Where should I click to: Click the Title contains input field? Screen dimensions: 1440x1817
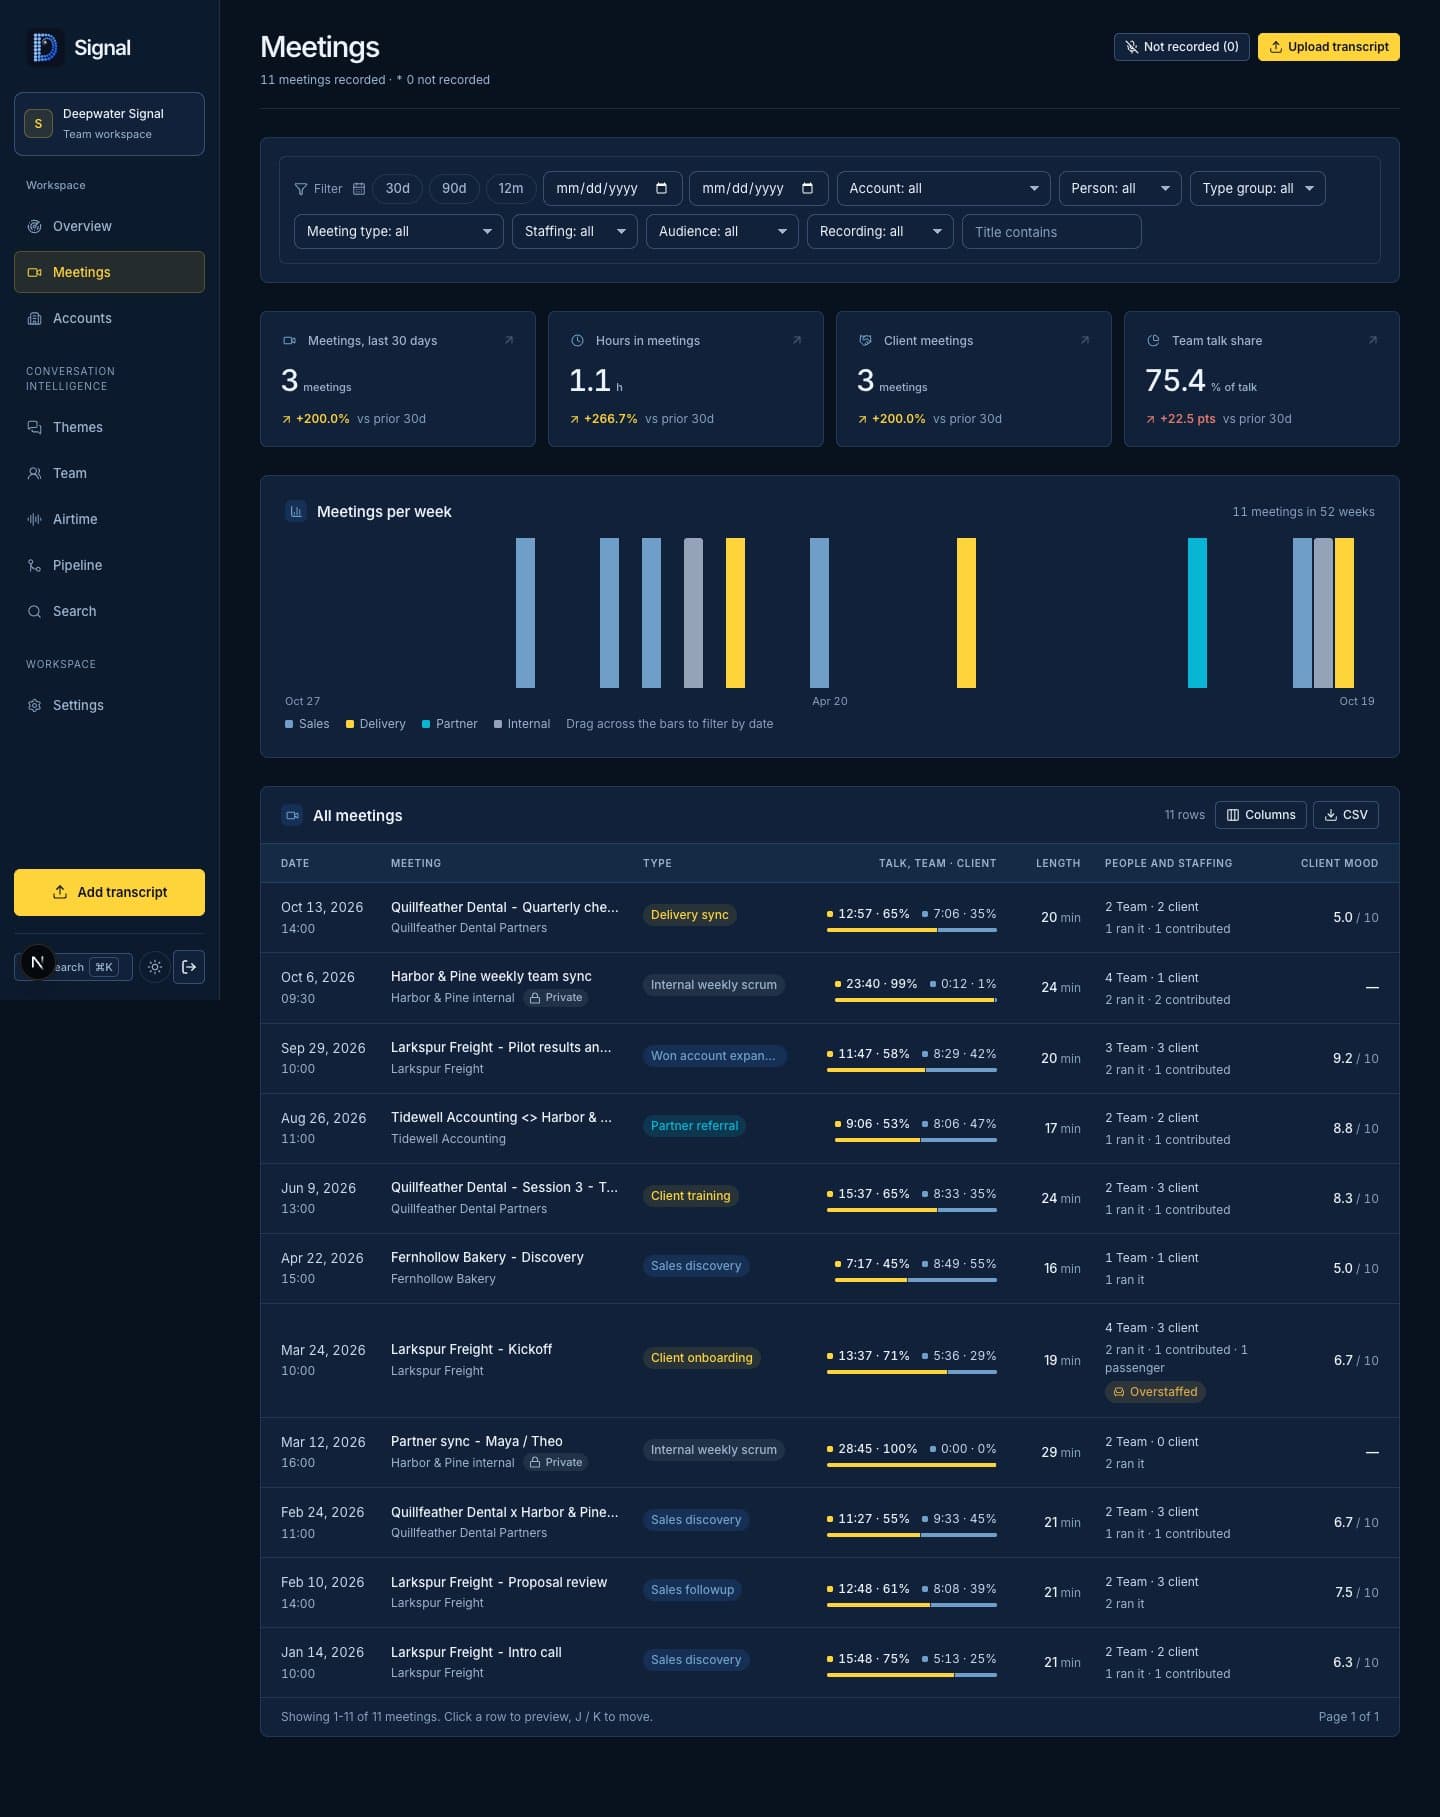(1051, 231)
